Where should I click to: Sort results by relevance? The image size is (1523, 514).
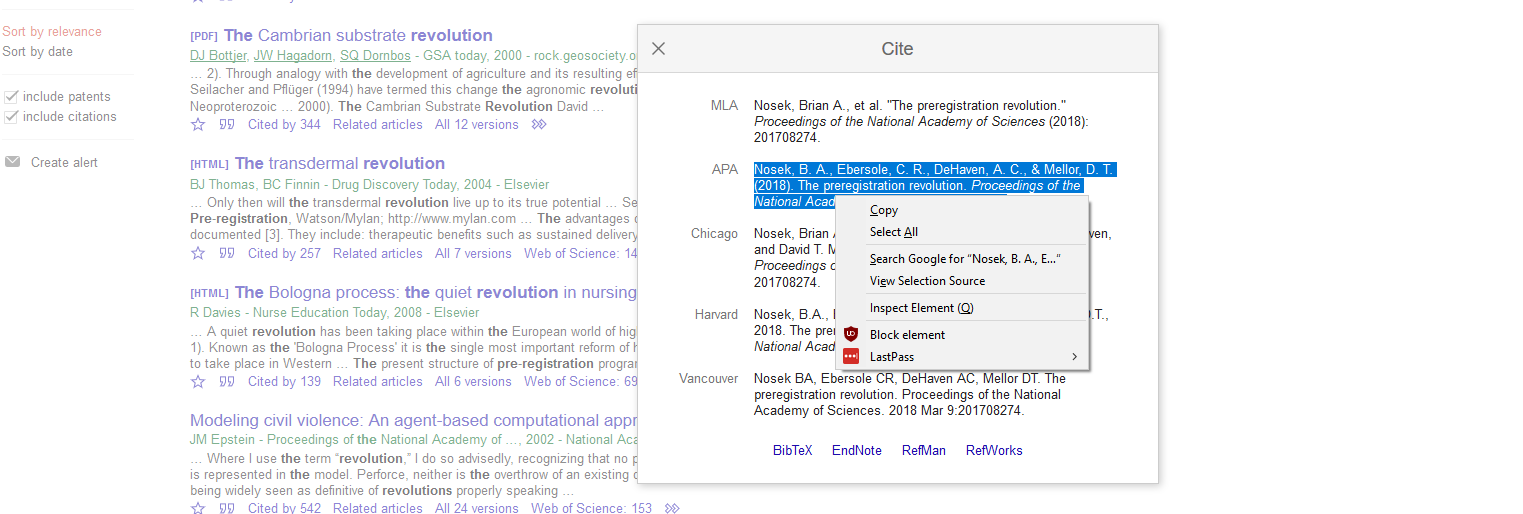[x=52, y=32]
